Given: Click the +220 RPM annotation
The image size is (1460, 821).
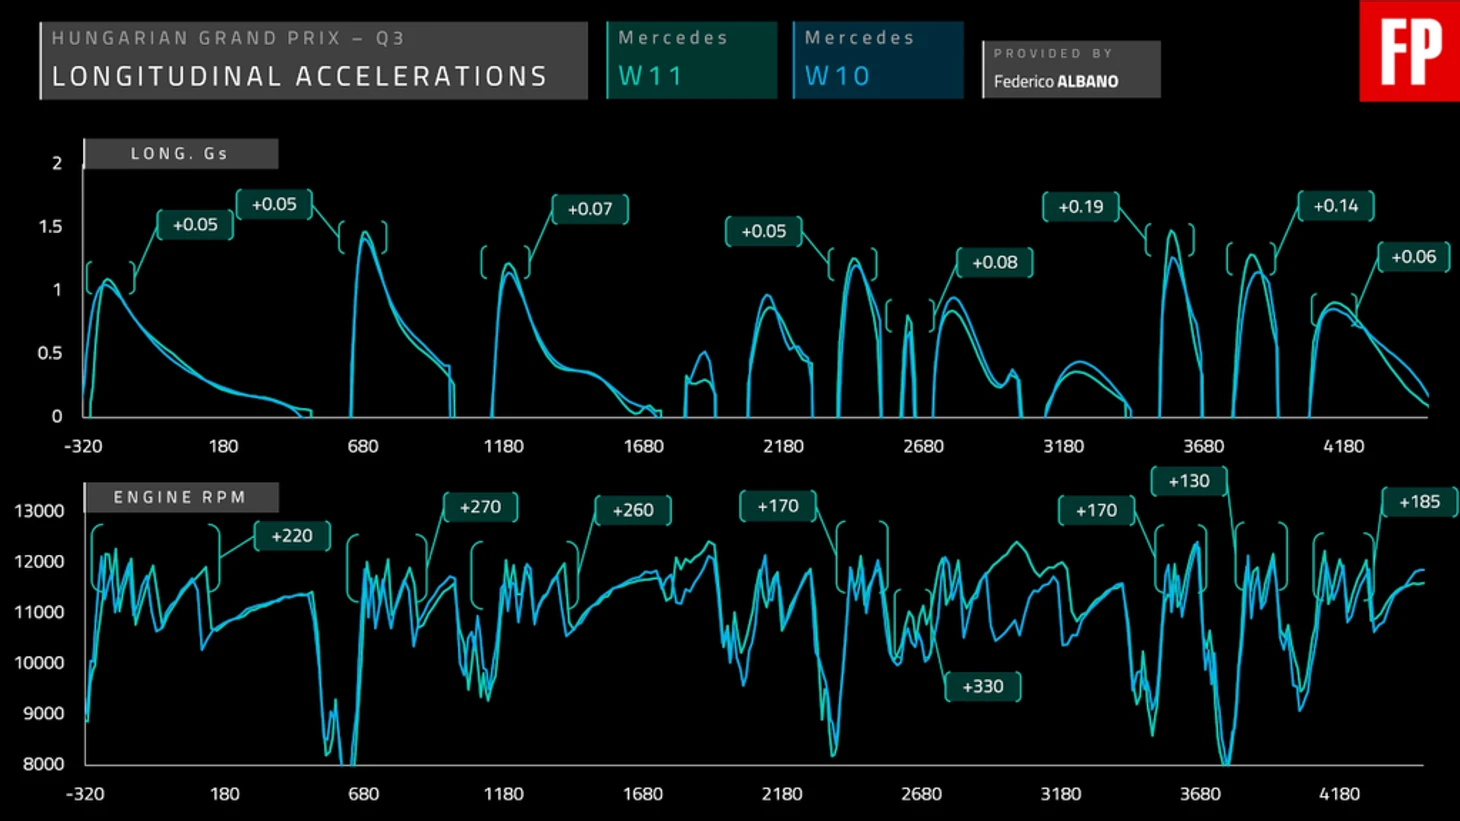Looking at the screenshot, I should (291, 536).
